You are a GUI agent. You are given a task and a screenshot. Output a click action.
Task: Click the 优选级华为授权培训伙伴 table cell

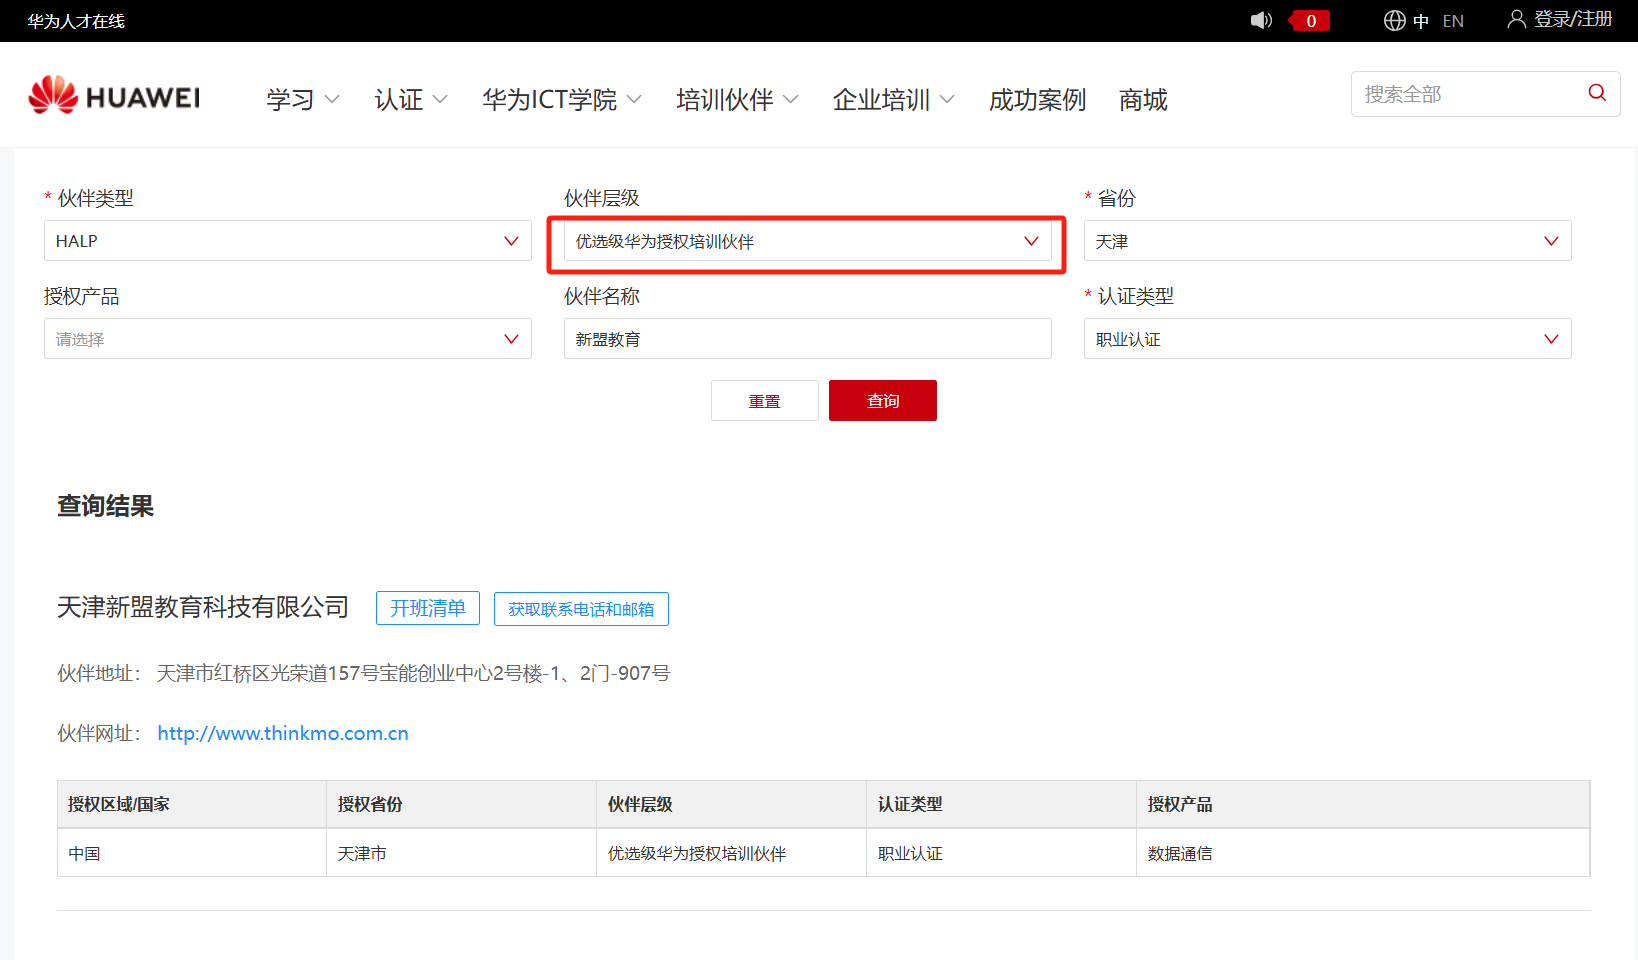click(x=731, y=853)
